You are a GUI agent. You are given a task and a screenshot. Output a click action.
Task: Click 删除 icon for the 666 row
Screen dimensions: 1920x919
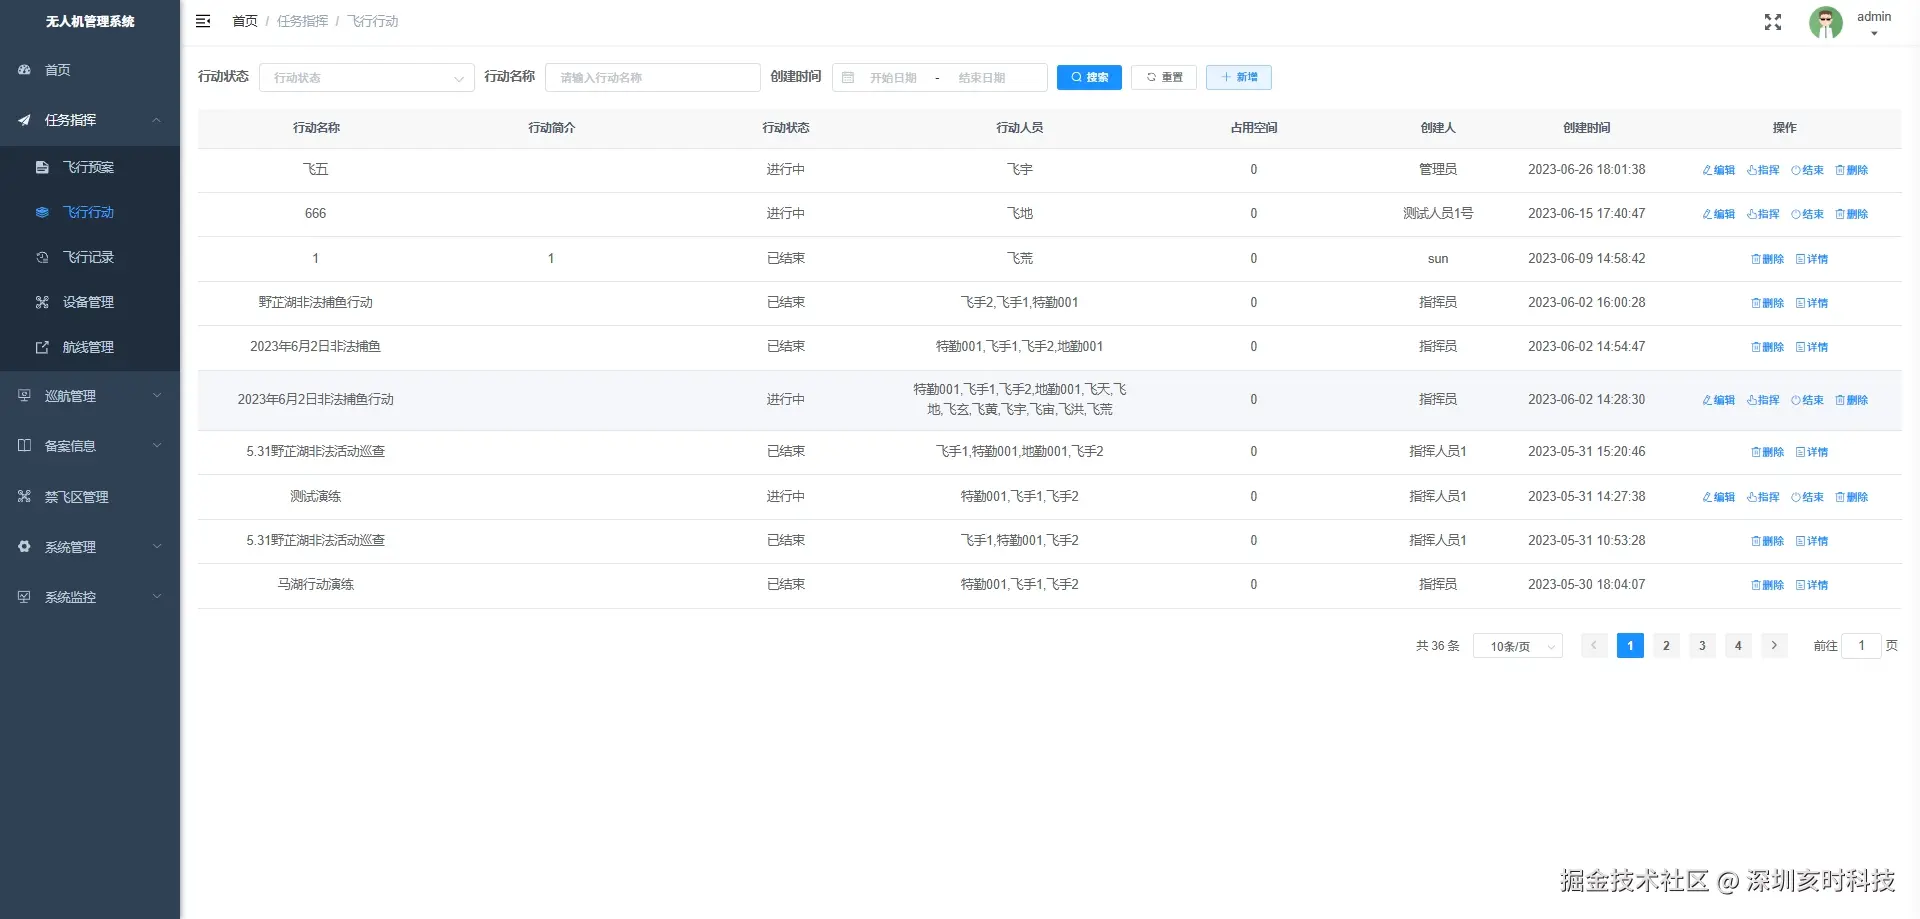pos(1851,214)
